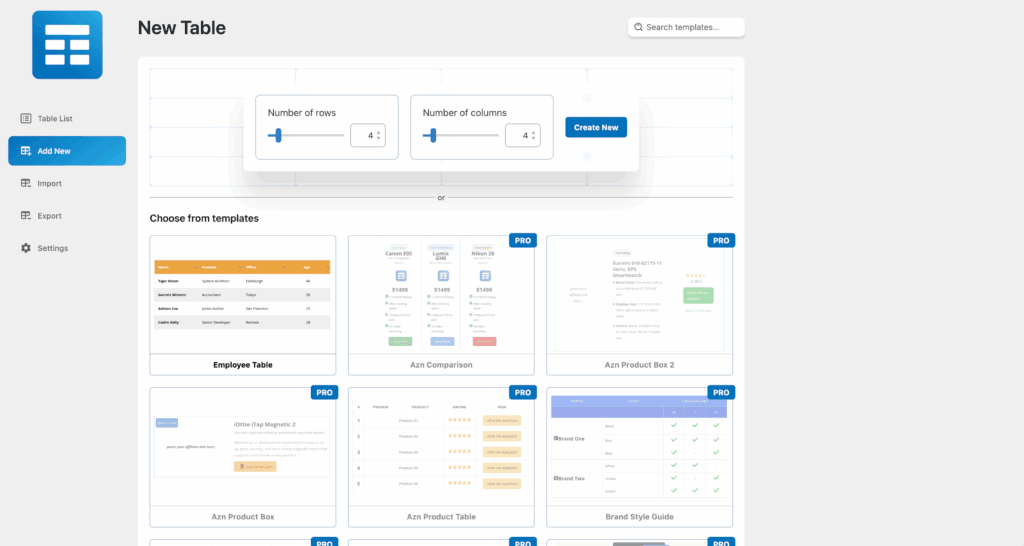The width and height of the screenshot is (1024, 546).
Task: Open the Import page
Action: coord(67,184)
